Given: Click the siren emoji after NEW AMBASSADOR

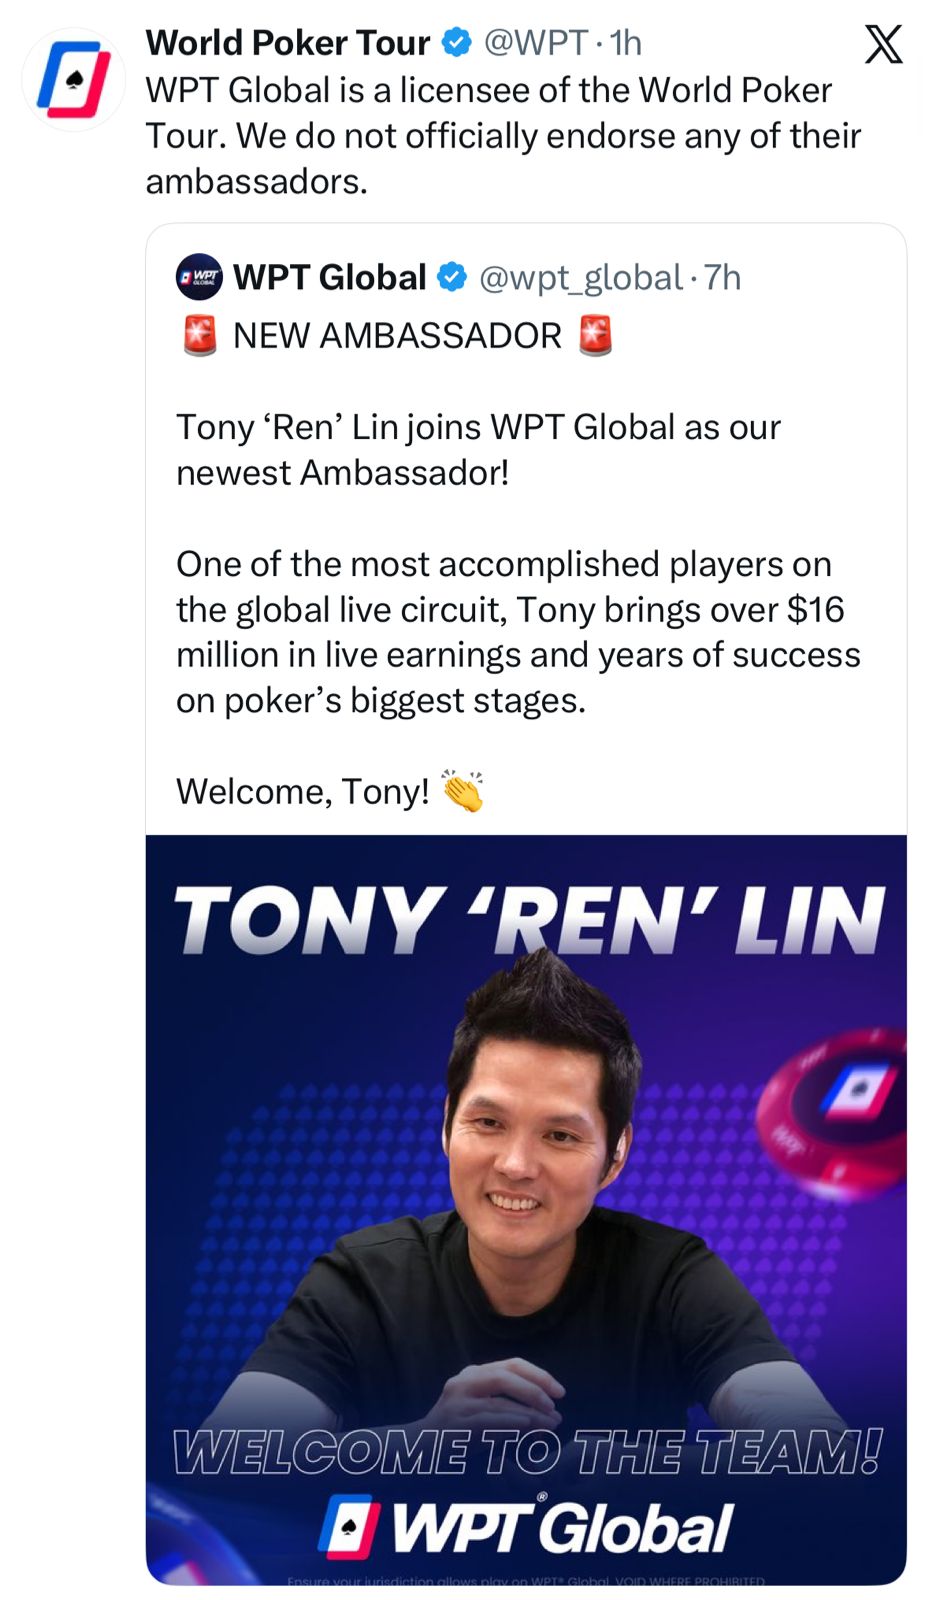Looking at the screenshot, I should (x=596, y=336).
